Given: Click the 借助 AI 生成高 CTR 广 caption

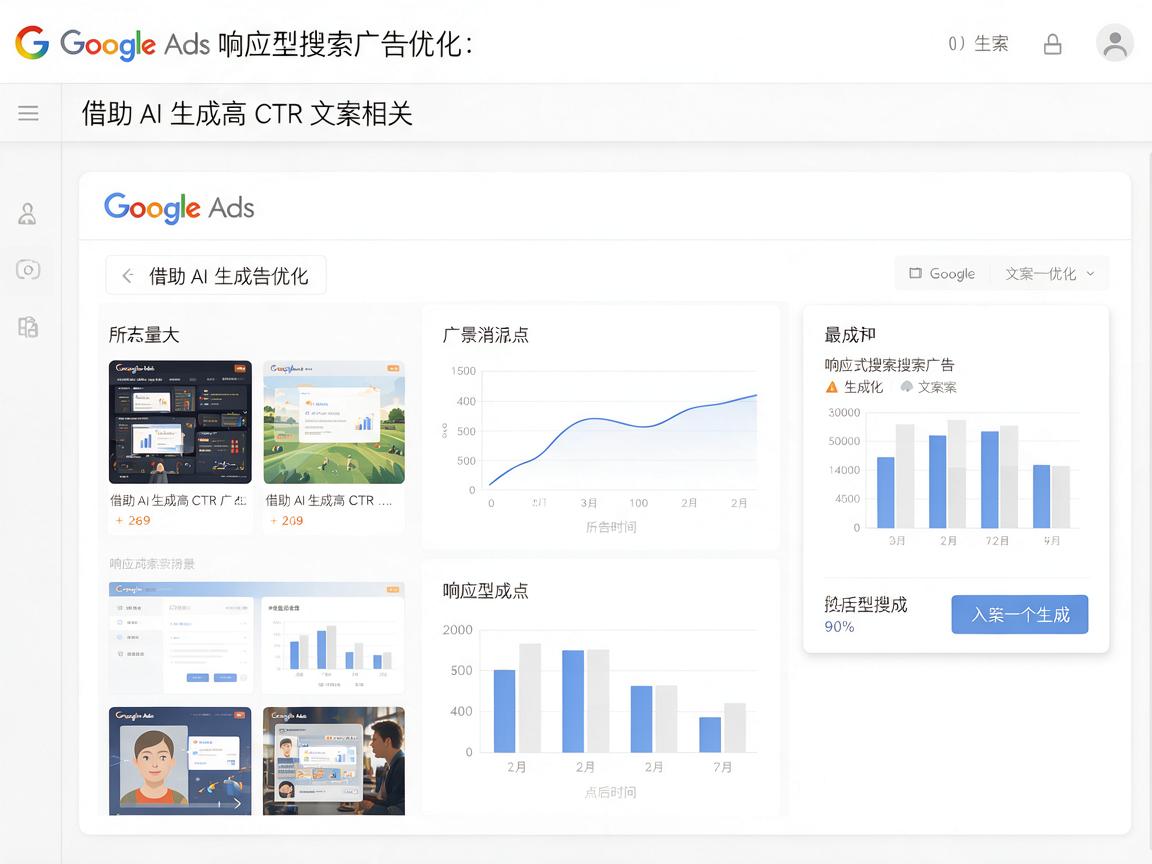Looking at the screenshot, I should 178,500.
